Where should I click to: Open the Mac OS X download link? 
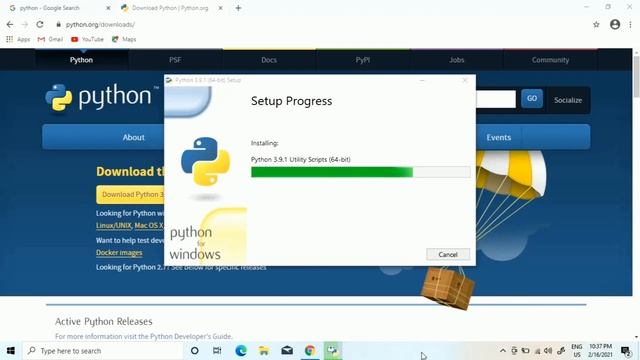coord(149,225)
